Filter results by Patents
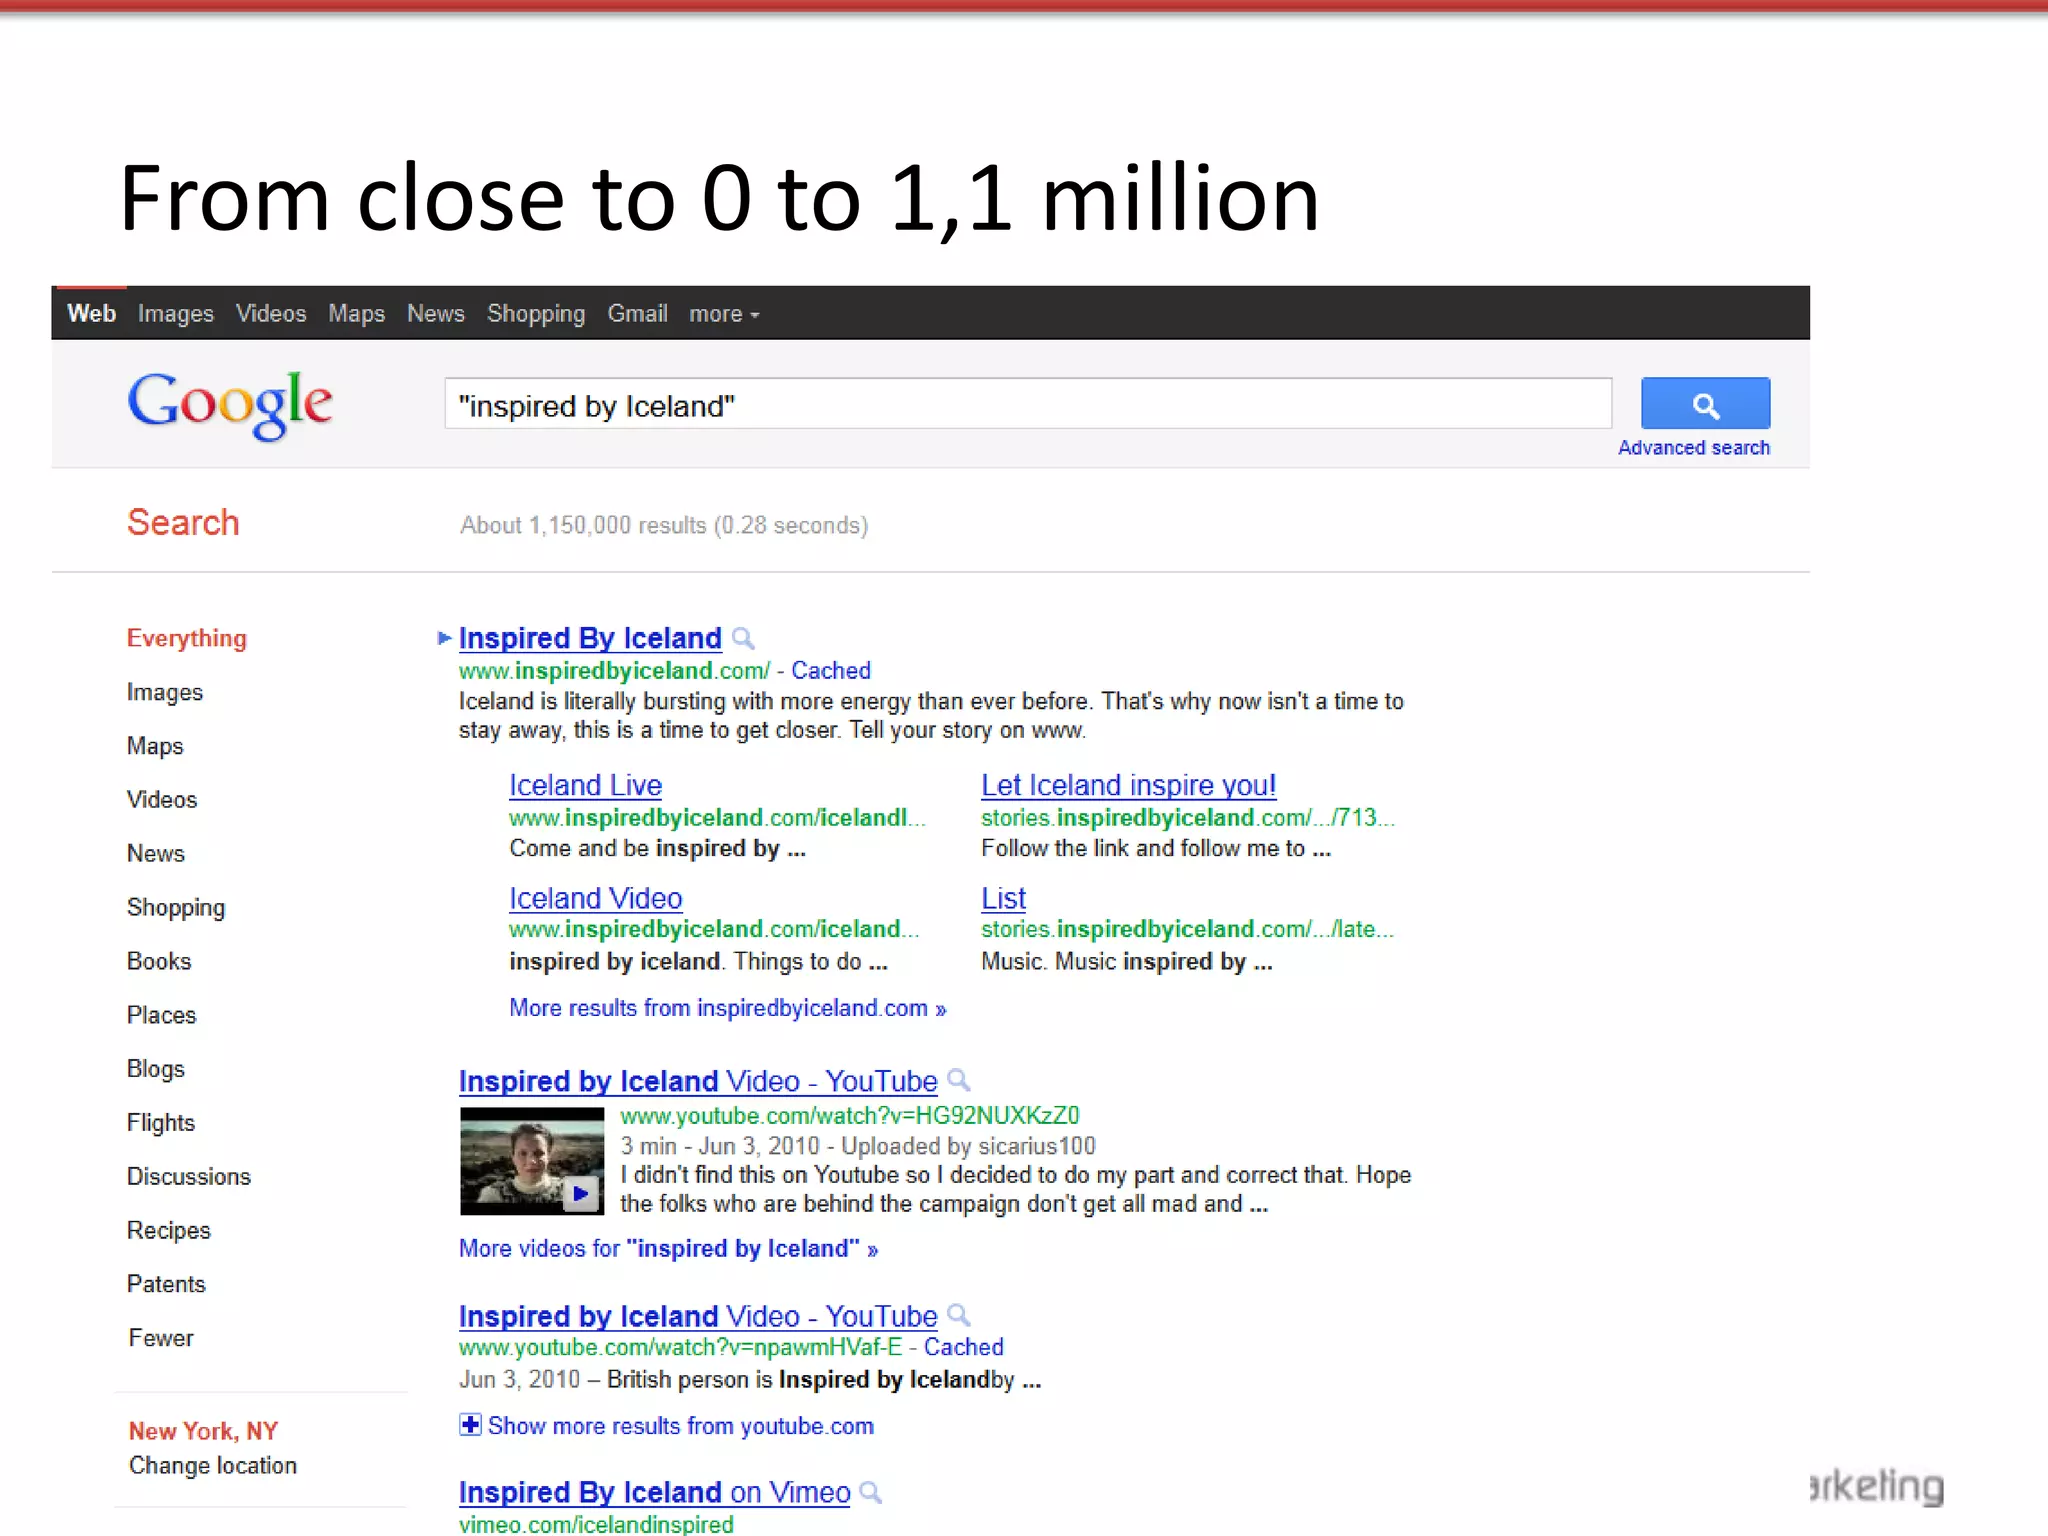The width and height of the screenshot is (2048, 1536). click(x=166, y=1285)
